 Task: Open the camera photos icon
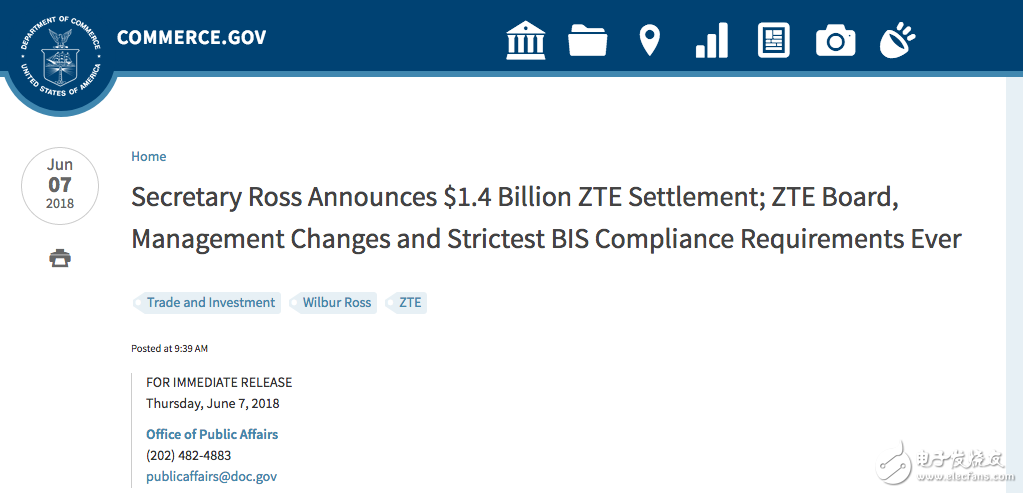(x=835, y=40)
